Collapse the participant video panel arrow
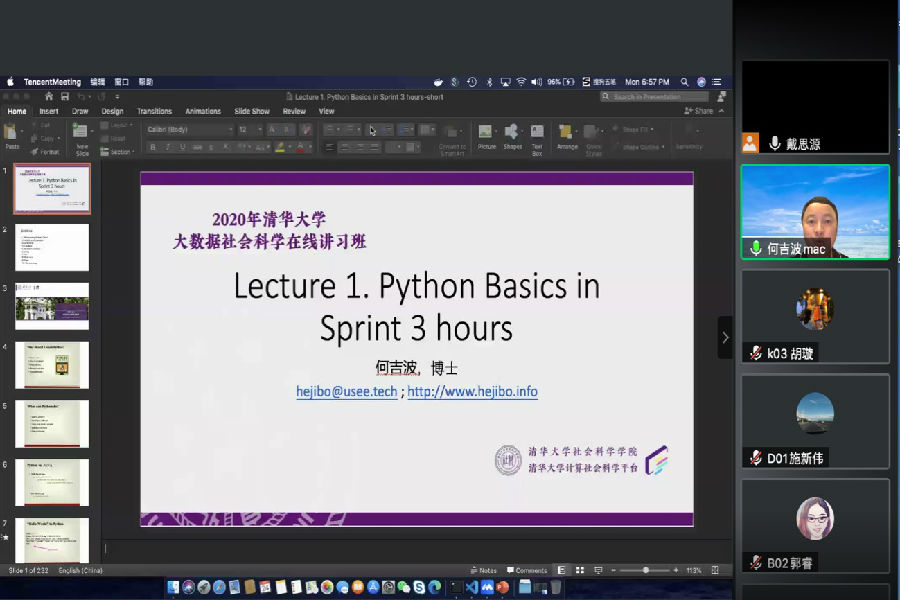The width and height of the screenshot is (900, 600). 725,337
